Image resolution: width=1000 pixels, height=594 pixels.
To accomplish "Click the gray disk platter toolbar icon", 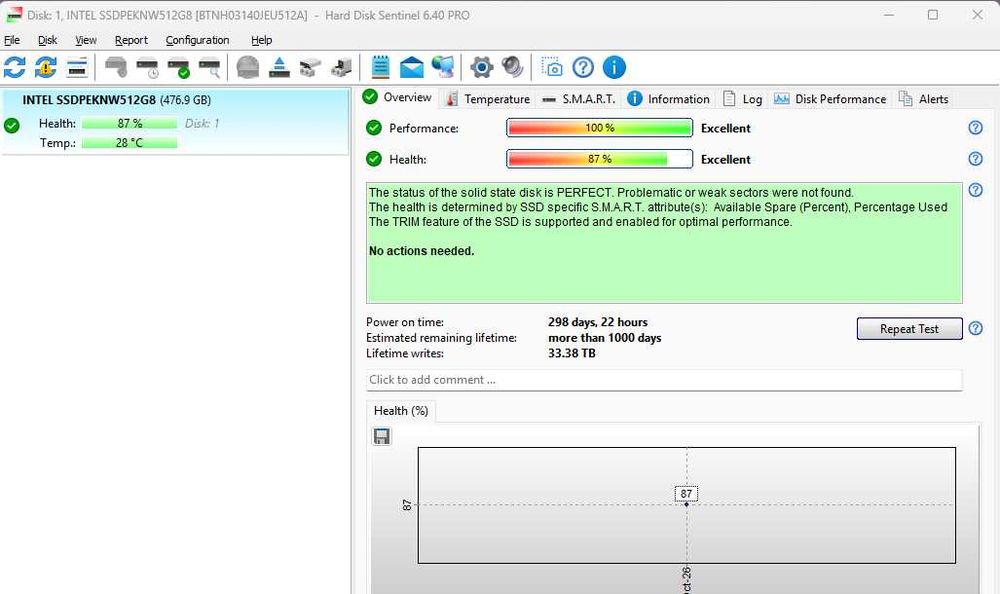I will pyautogui.click(x=247, y=67).
